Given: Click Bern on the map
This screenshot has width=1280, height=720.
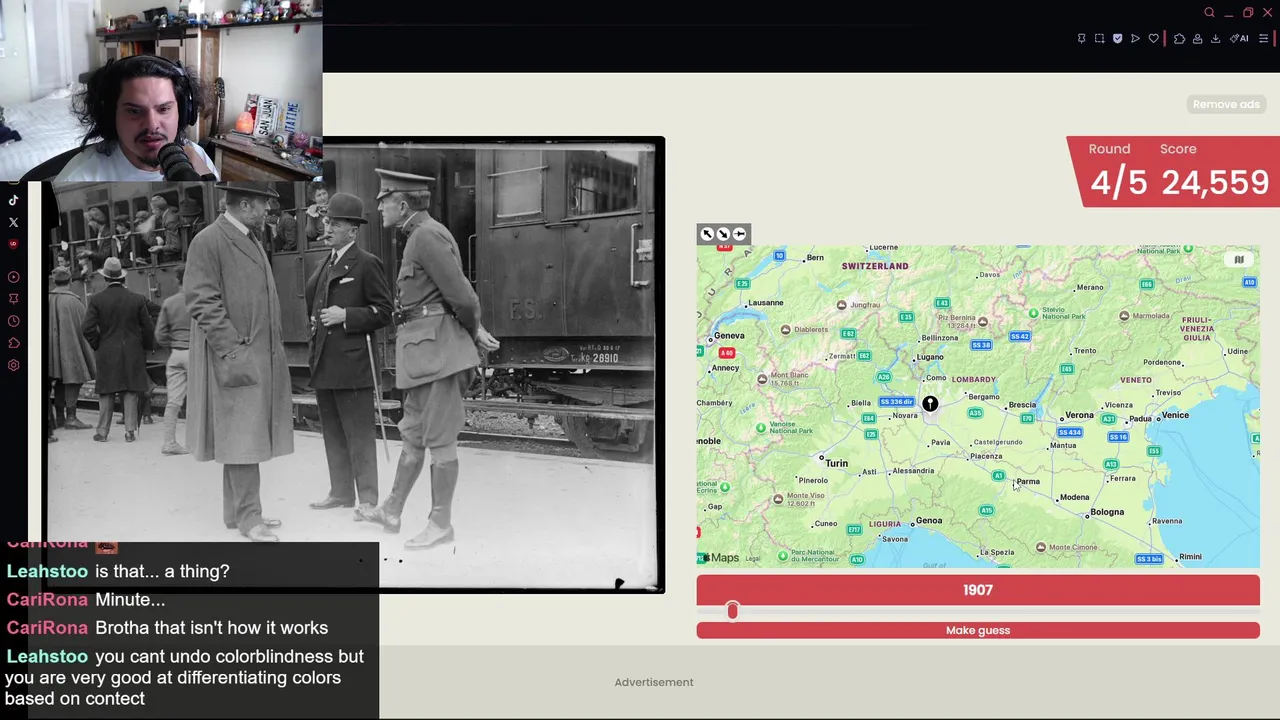Looking at the screenshot, I should click(x=815, y=258).
